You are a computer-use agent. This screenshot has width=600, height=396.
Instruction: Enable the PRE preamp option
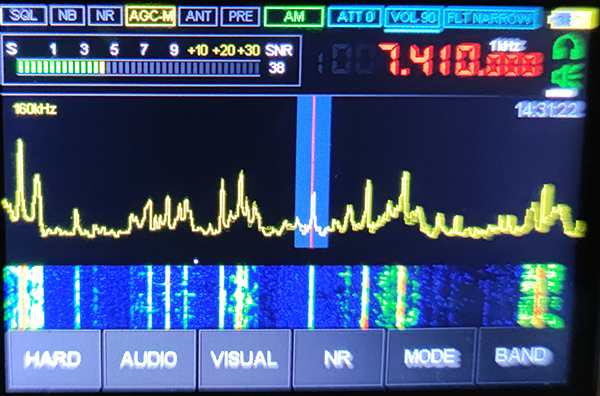pyautogui.click(x=240, y=16)
